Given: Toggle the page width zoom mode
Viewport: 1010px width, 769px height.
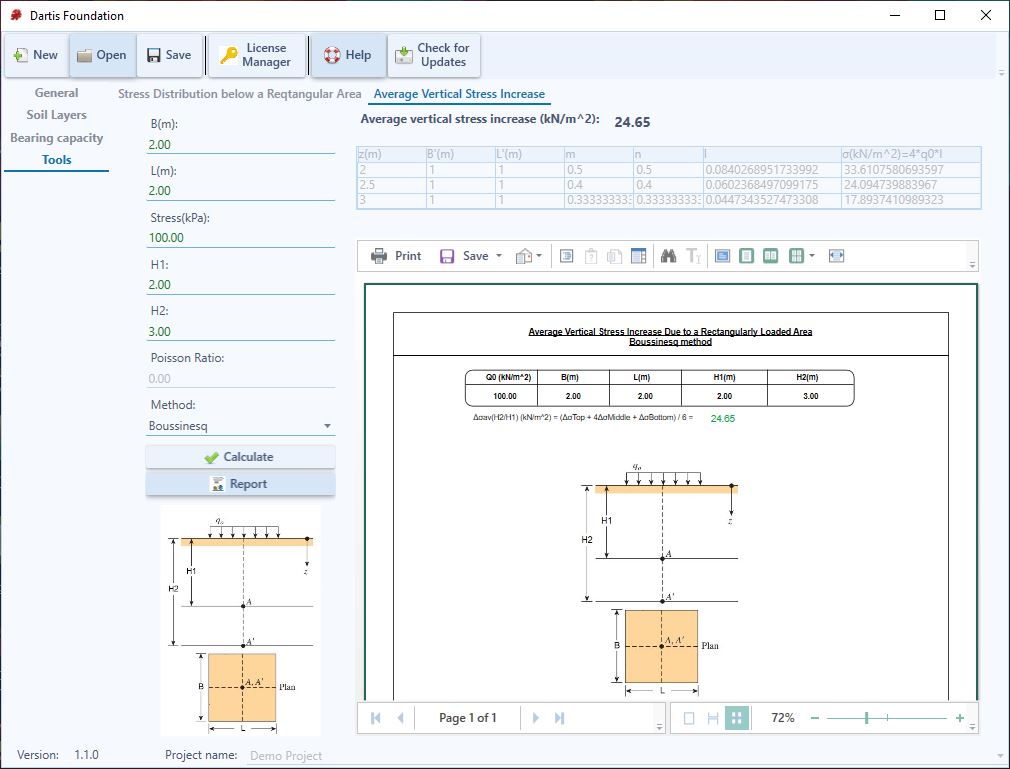Looking at the screenshot, I should [712, 717].
